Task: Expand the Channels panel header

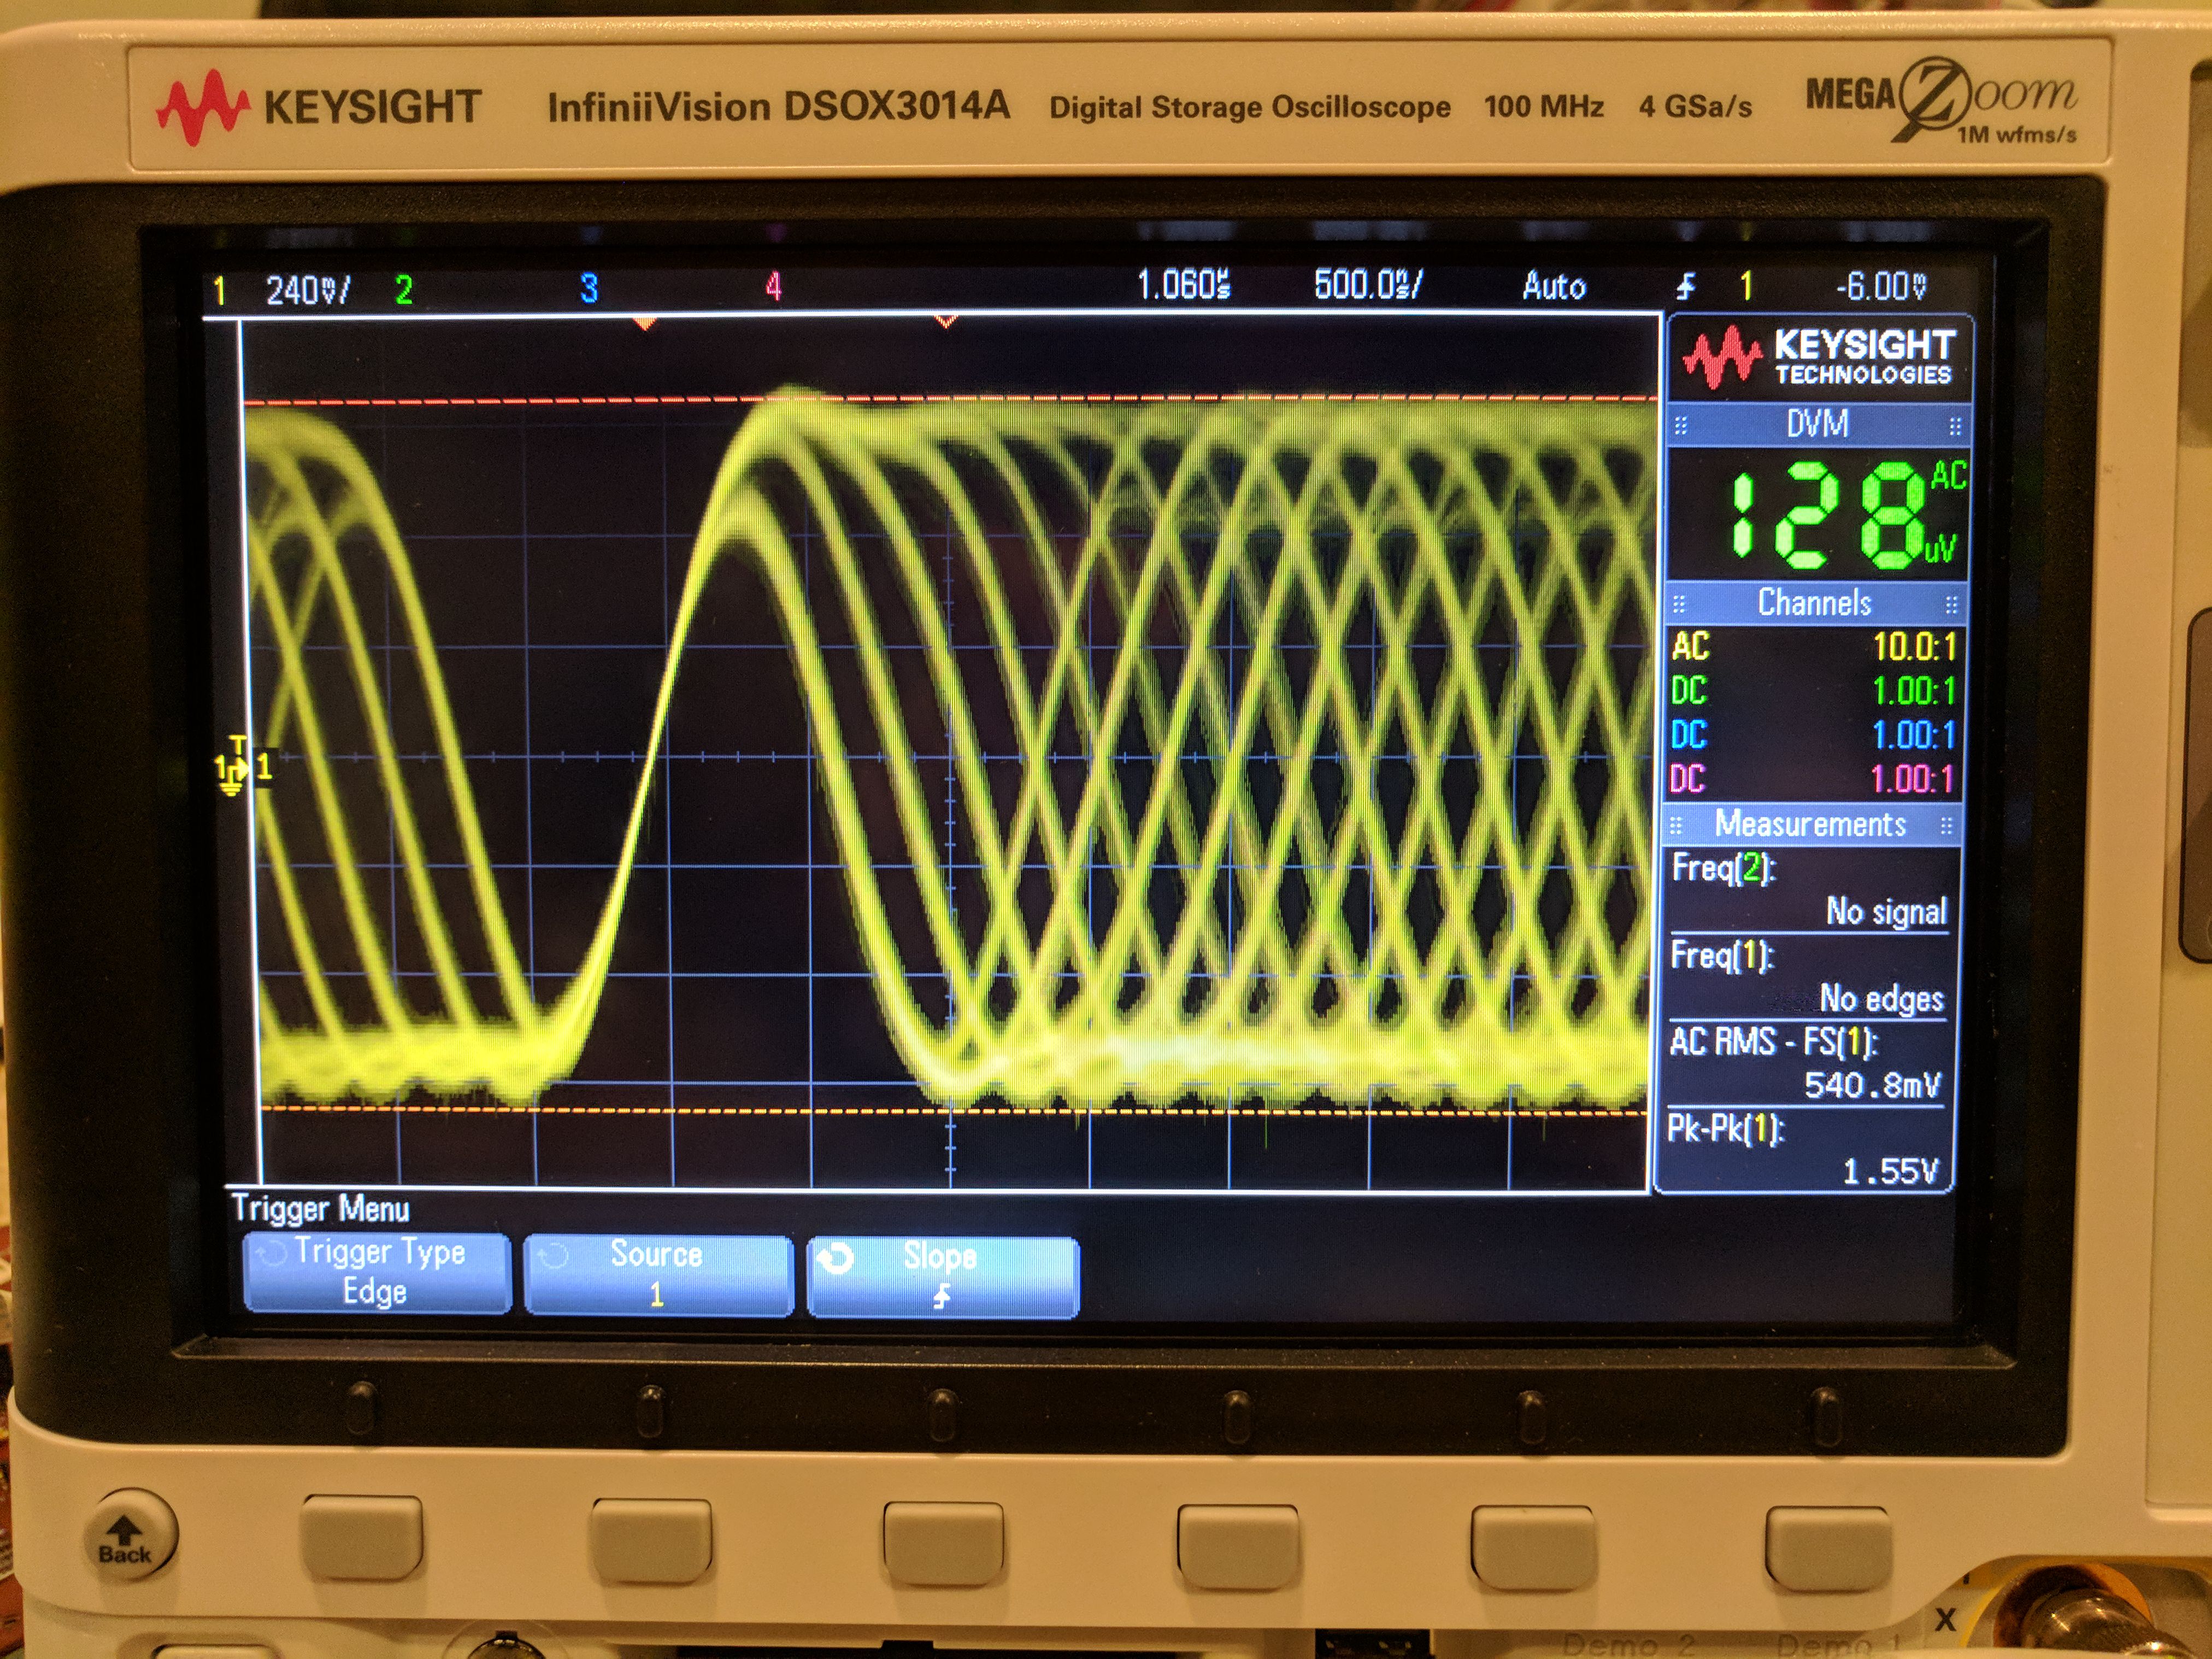Action: tap(1815, 603)
